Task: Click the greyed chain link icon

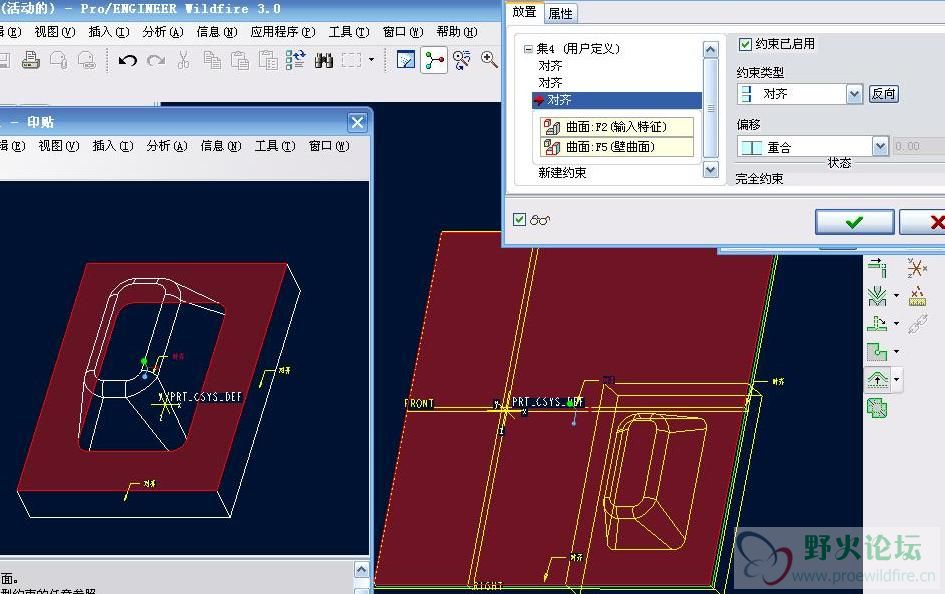Action: pos(917,324)
